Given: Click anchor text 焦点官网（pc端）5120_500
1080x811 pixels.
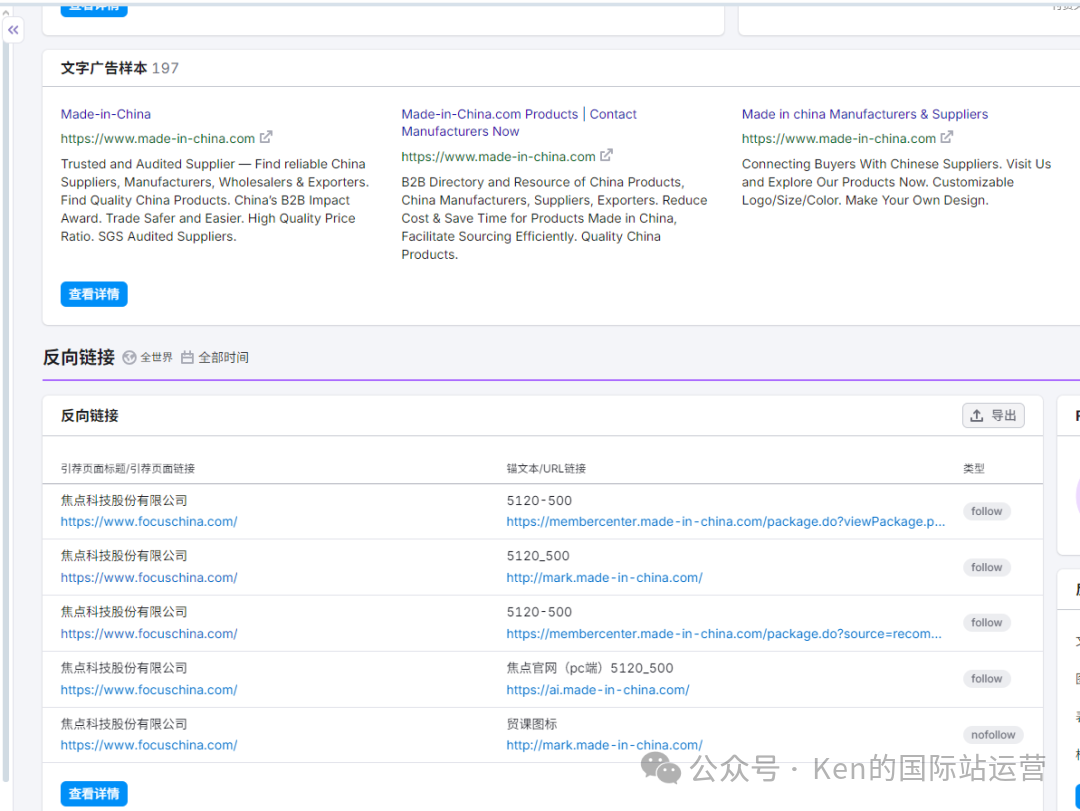Looking at the screenshot, I should coord(590,668).
